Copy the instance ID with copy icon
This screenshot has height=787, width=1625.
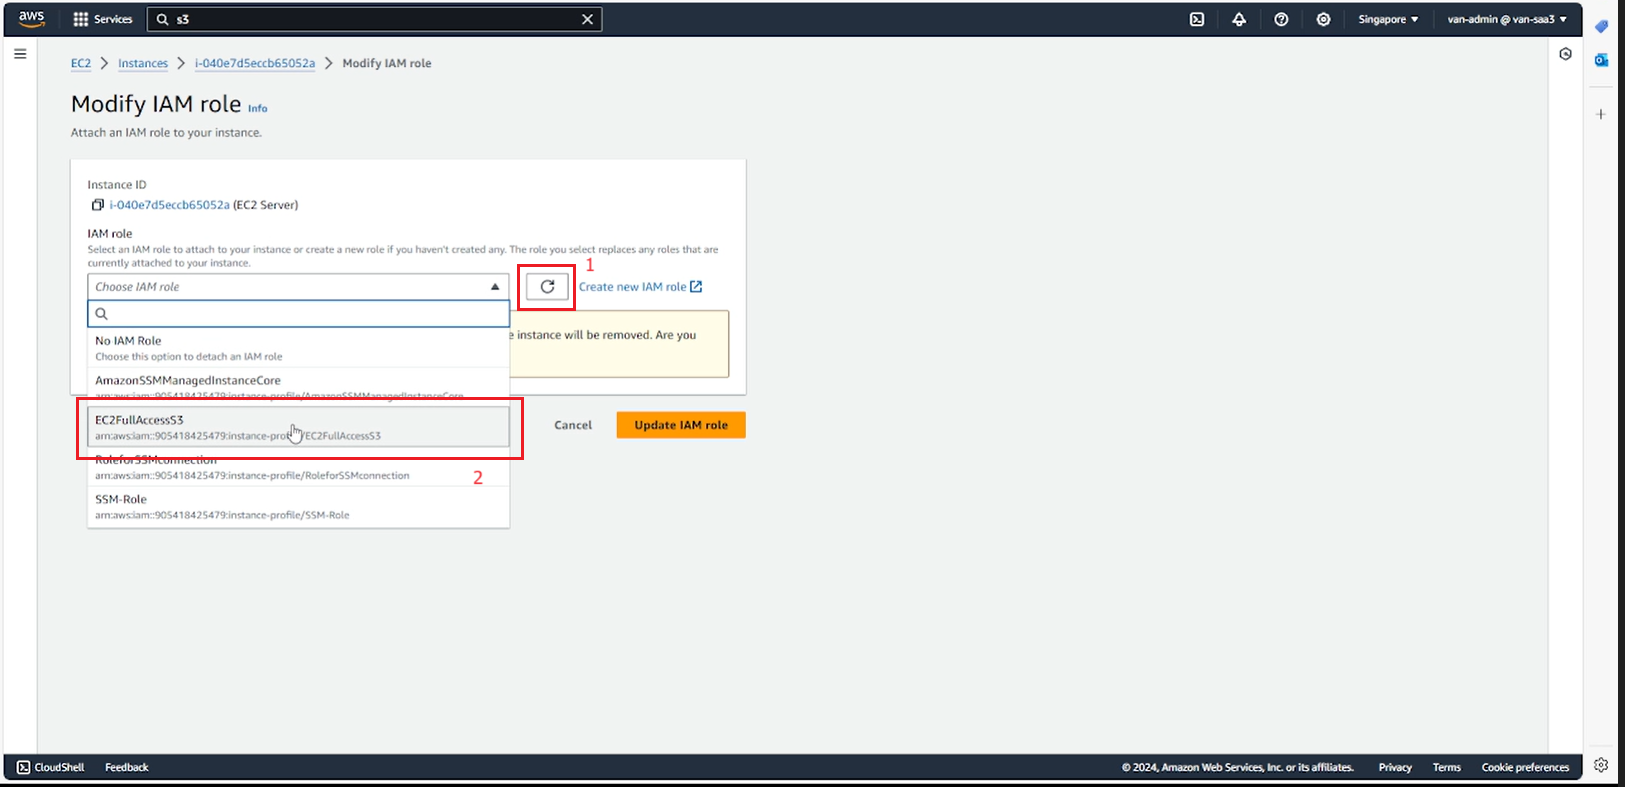(x=98, y=205)
